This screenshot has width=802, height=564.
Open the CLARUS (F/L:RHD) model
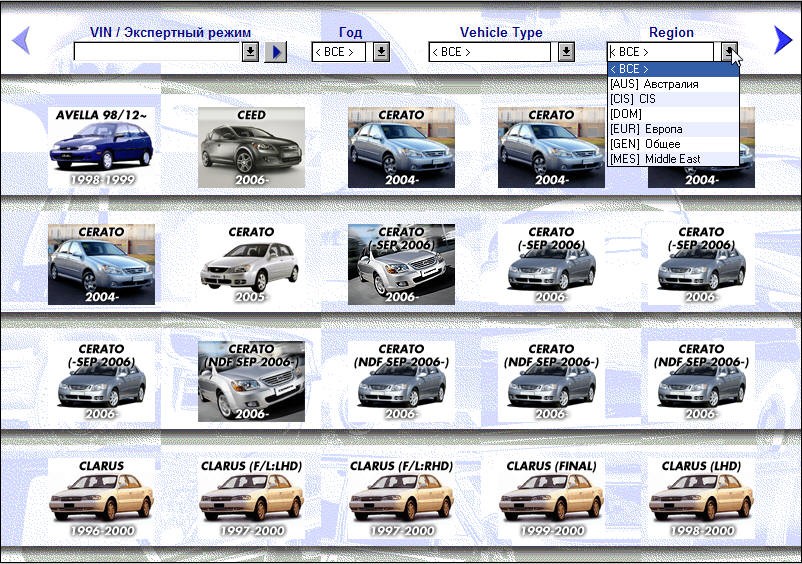[x=402, y=499]
